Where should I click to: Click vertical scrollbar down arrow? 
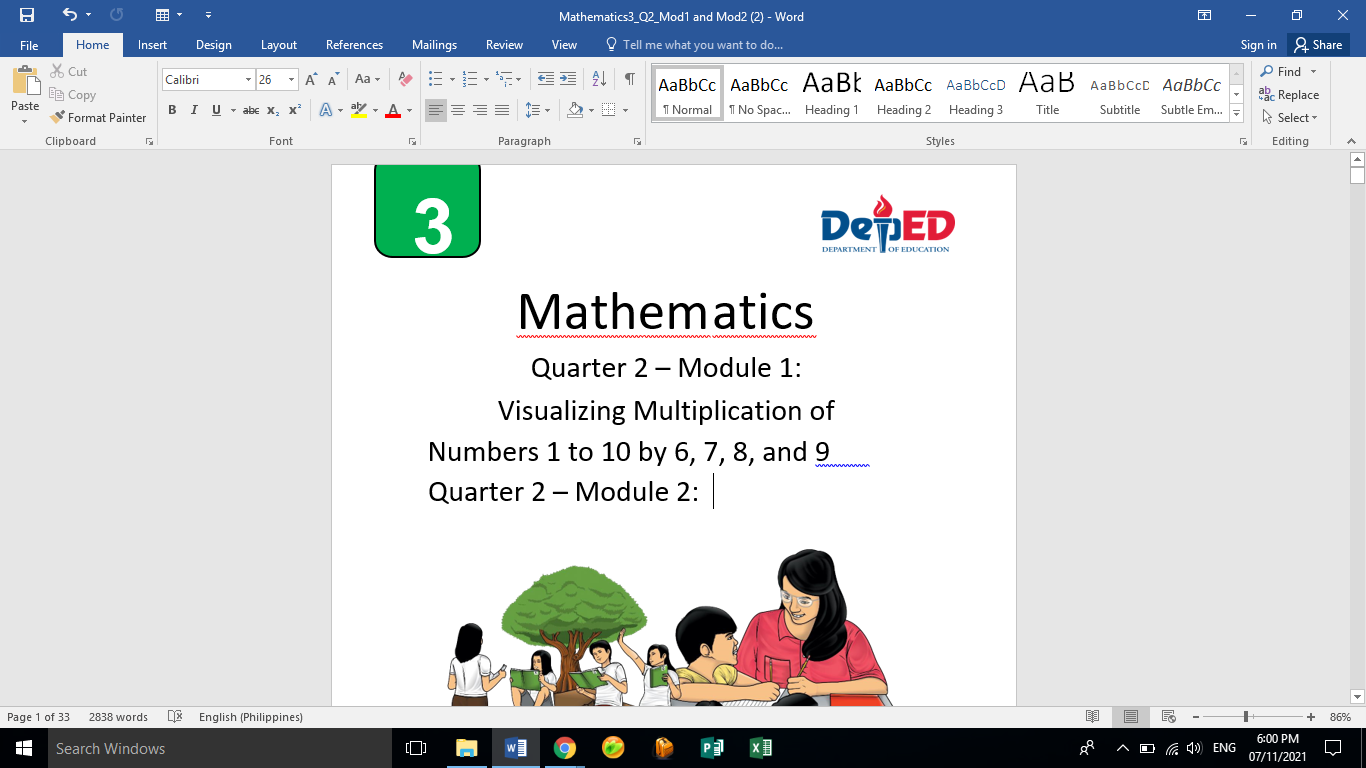pos(1357,696)
